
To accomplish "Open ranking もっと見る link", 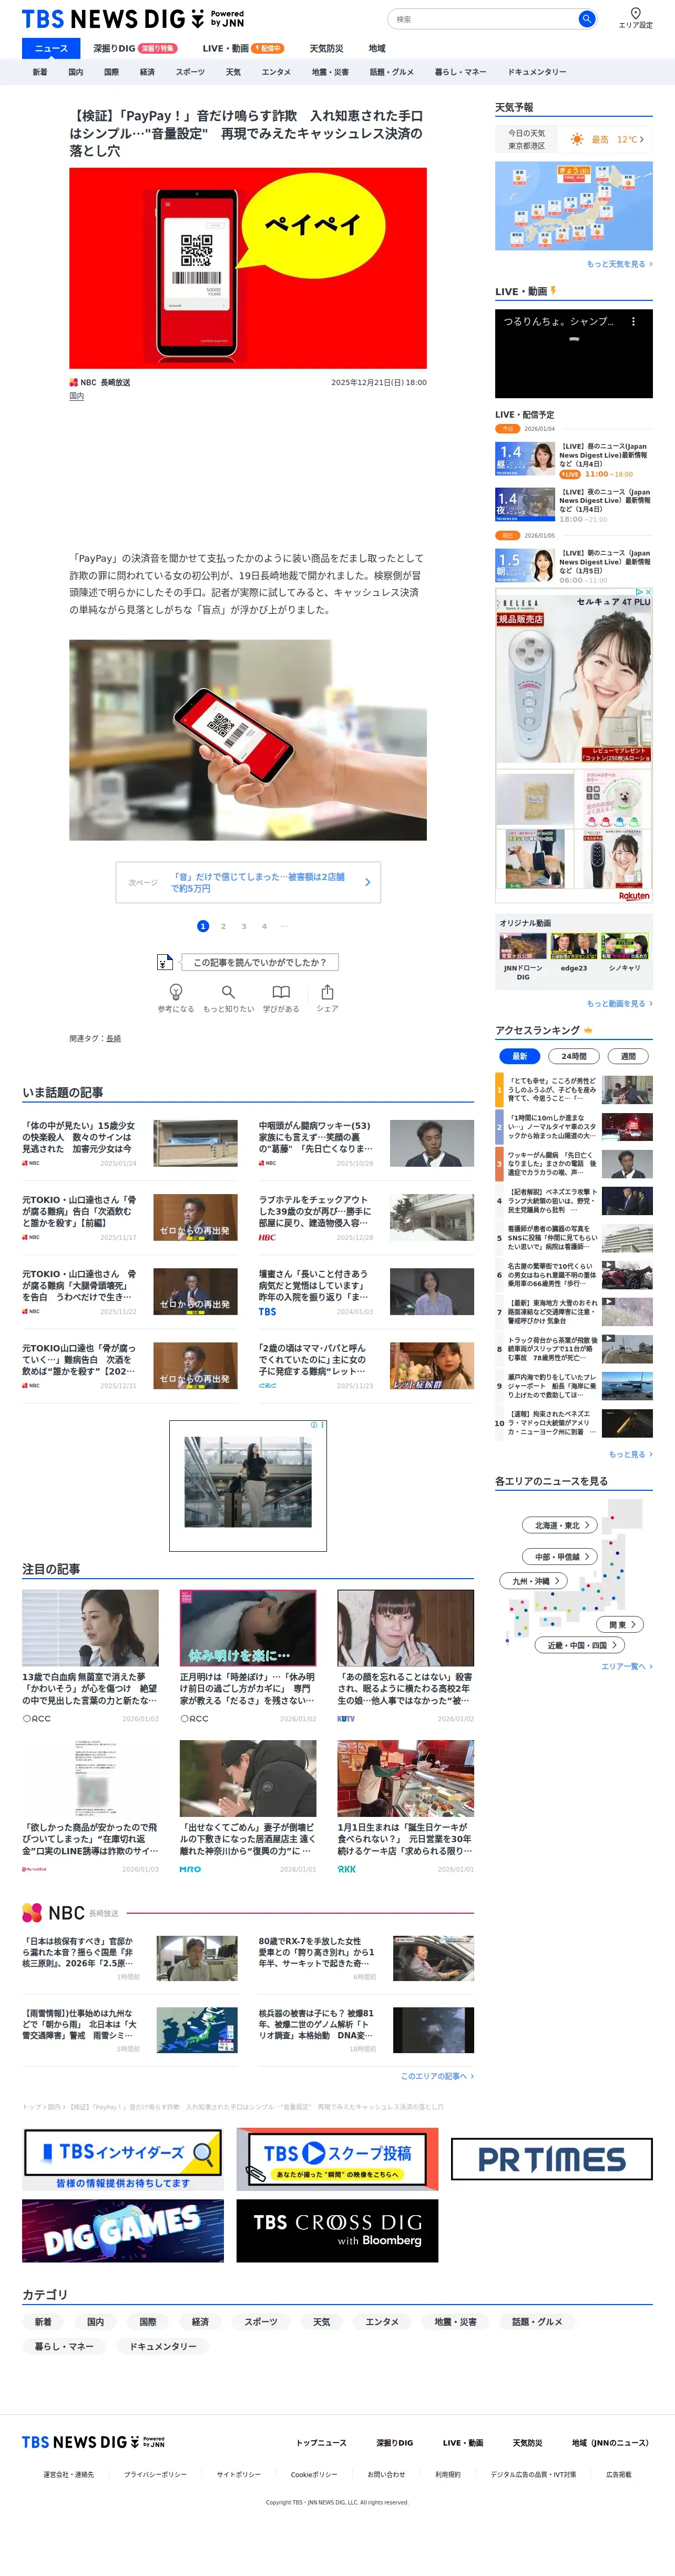I will pos(630,1454).
